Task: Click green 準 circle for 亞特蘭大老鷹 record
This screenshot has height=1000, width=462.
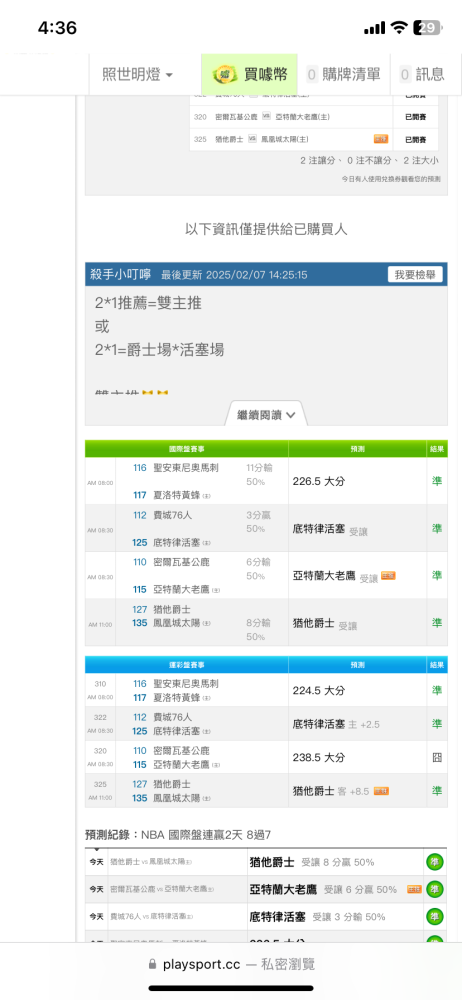Action: coord(435,889)
